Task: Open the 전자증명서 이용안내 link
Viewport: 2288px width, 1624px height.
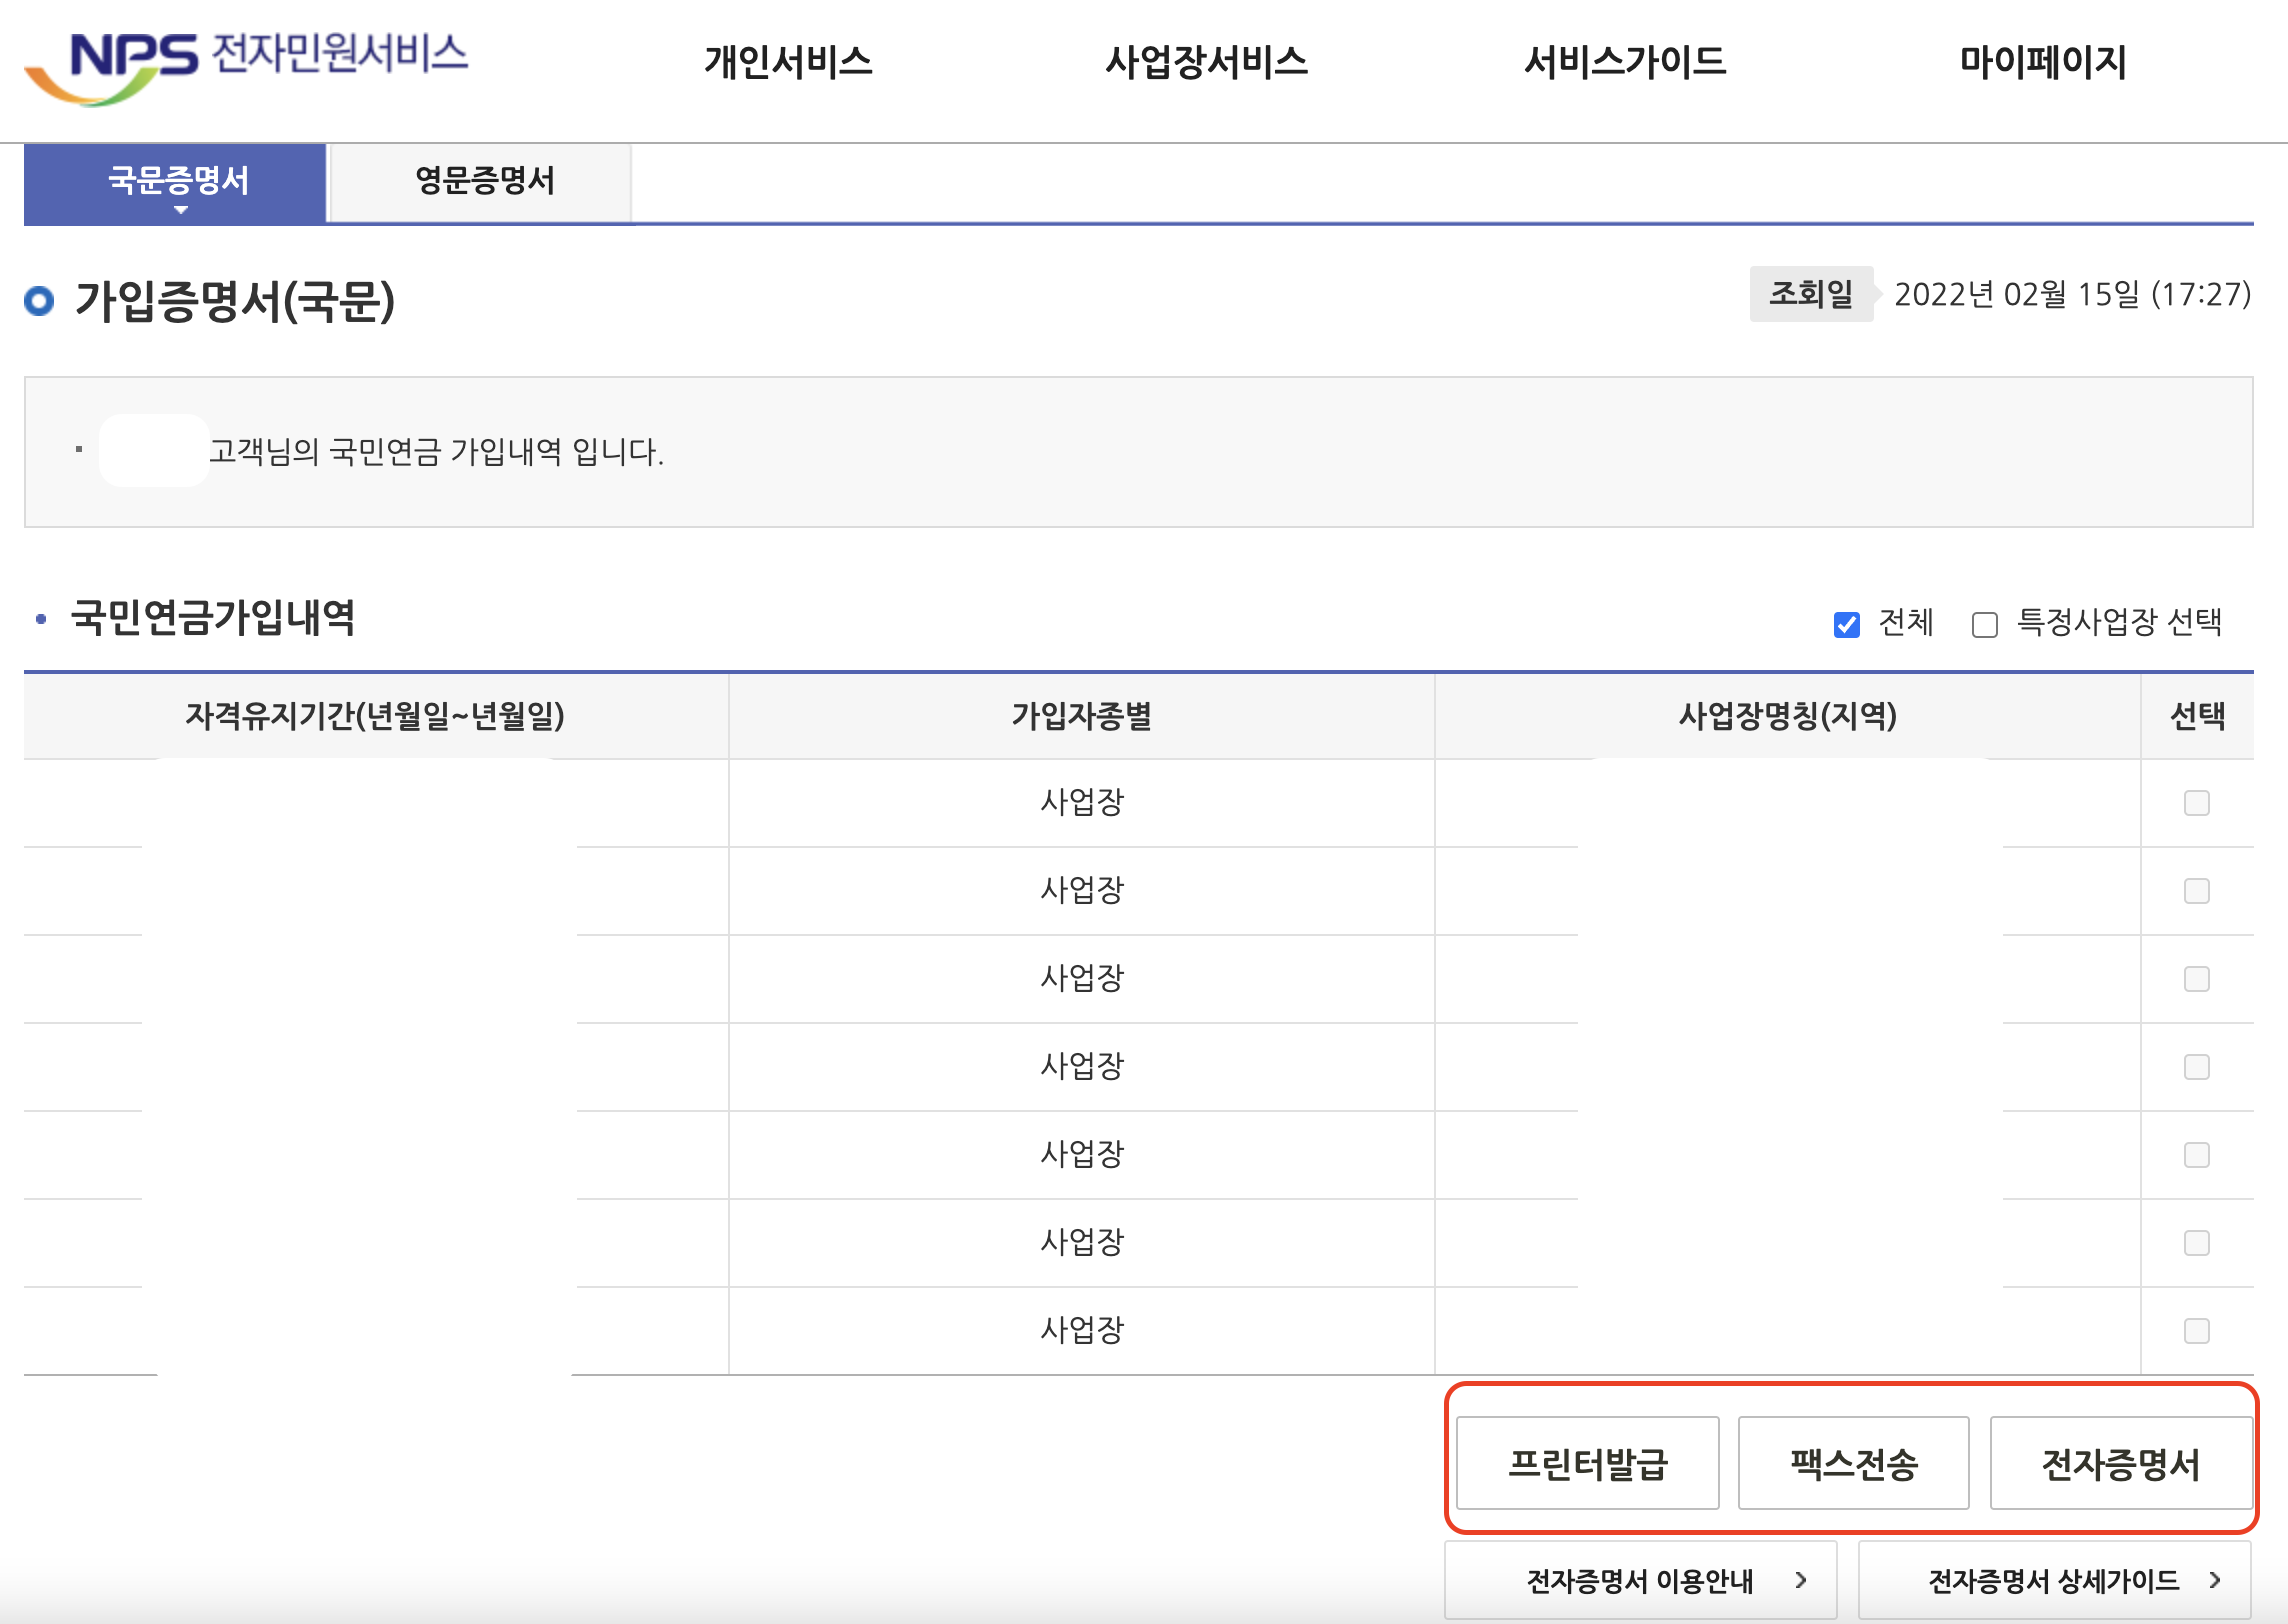Action: 1640,1581
